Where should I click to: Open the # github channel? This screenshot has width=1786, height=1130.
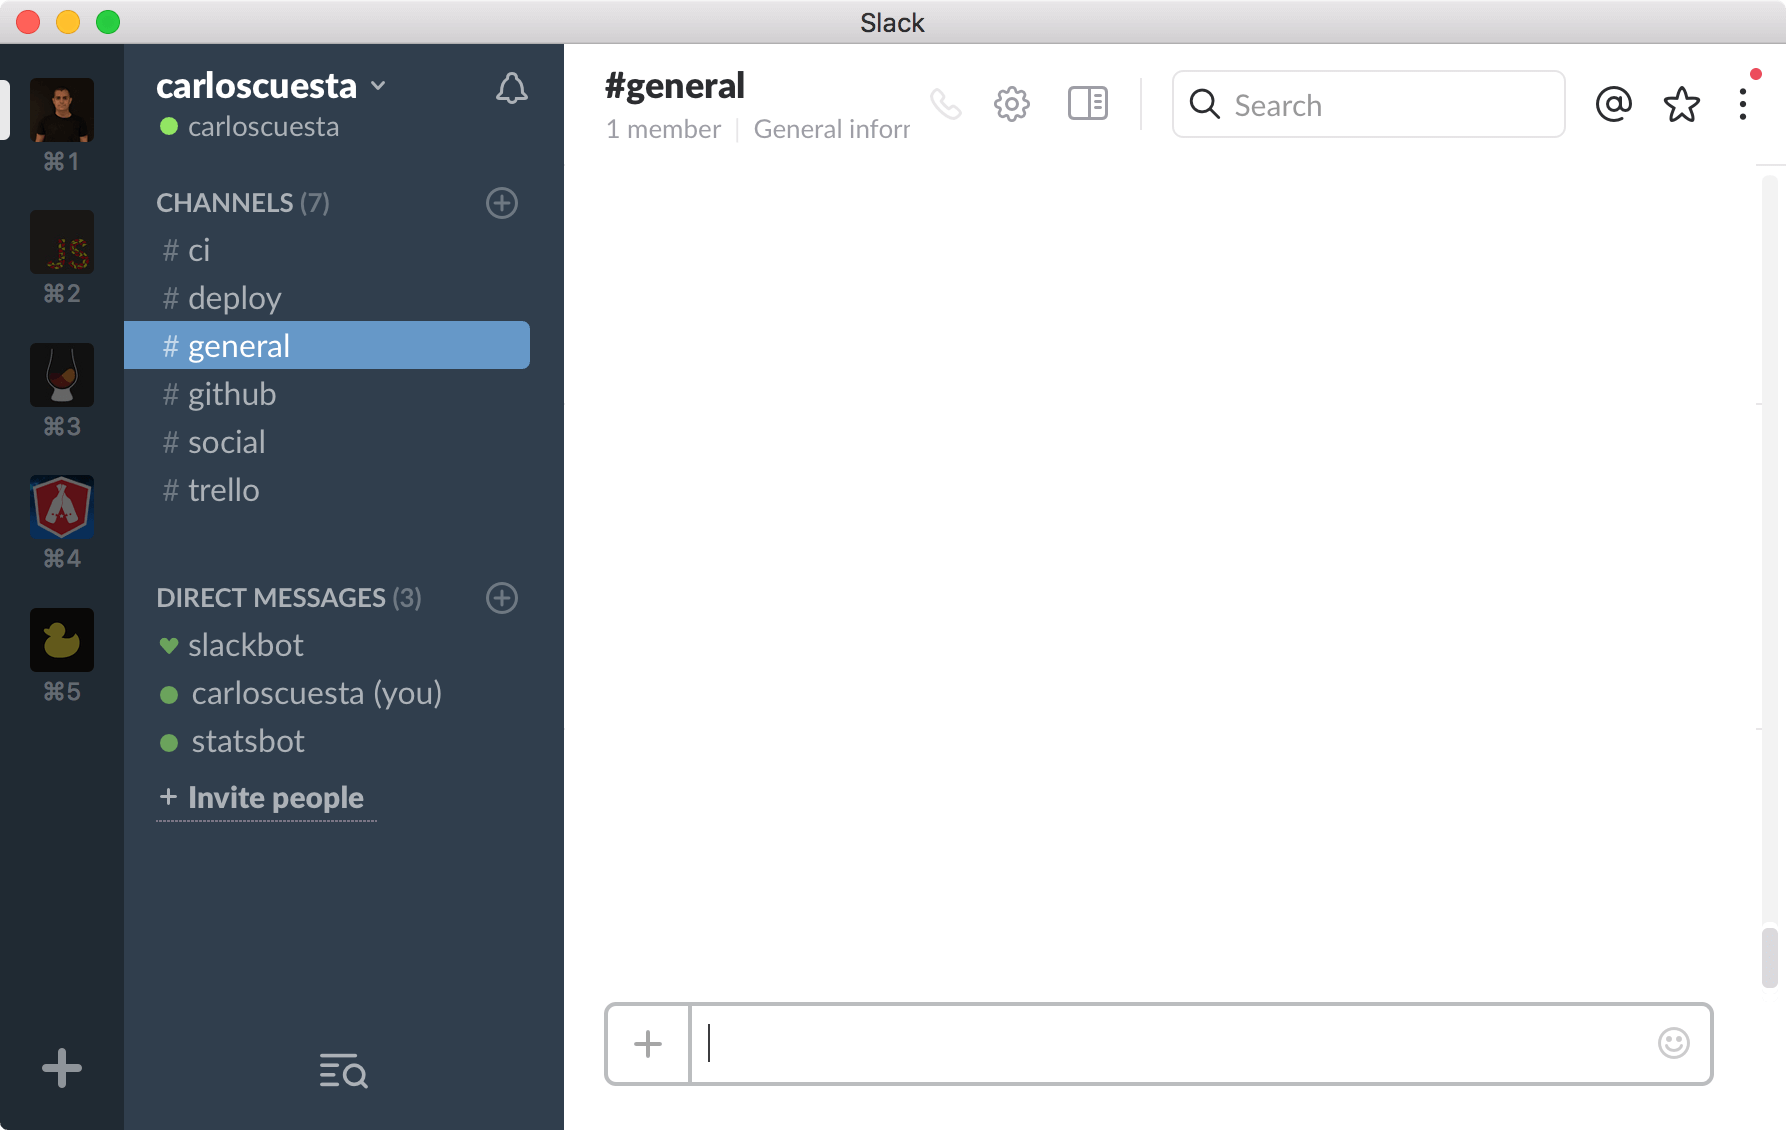point(327,394)
